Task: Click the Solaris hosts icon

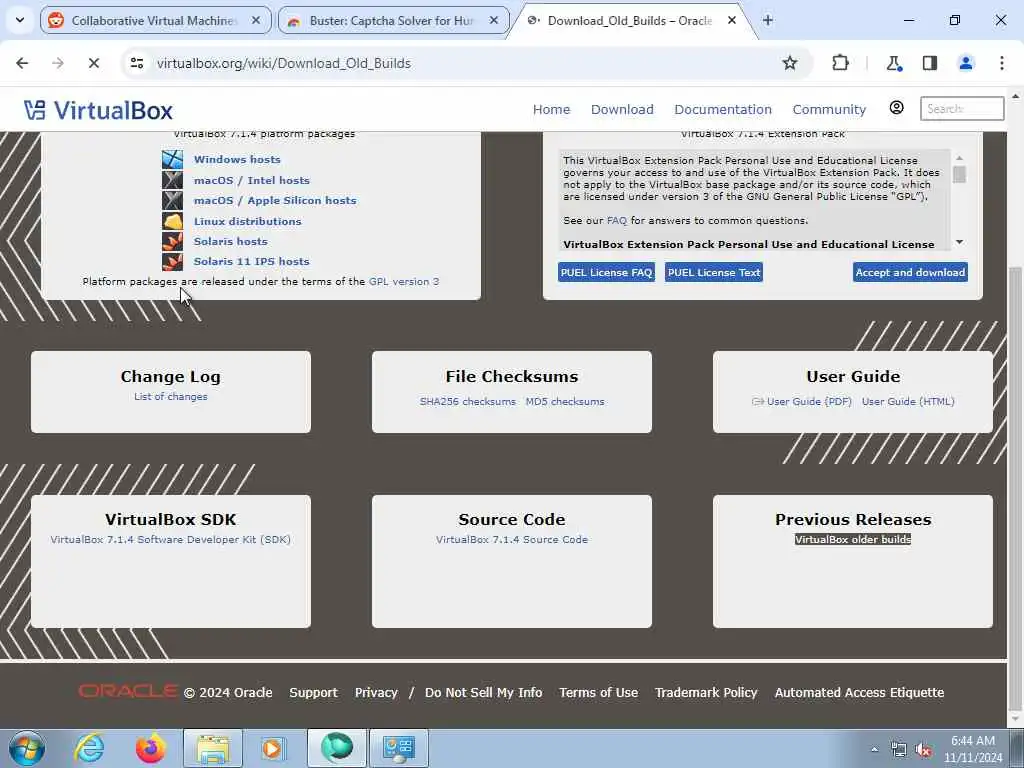Action: tap(172, 241)
